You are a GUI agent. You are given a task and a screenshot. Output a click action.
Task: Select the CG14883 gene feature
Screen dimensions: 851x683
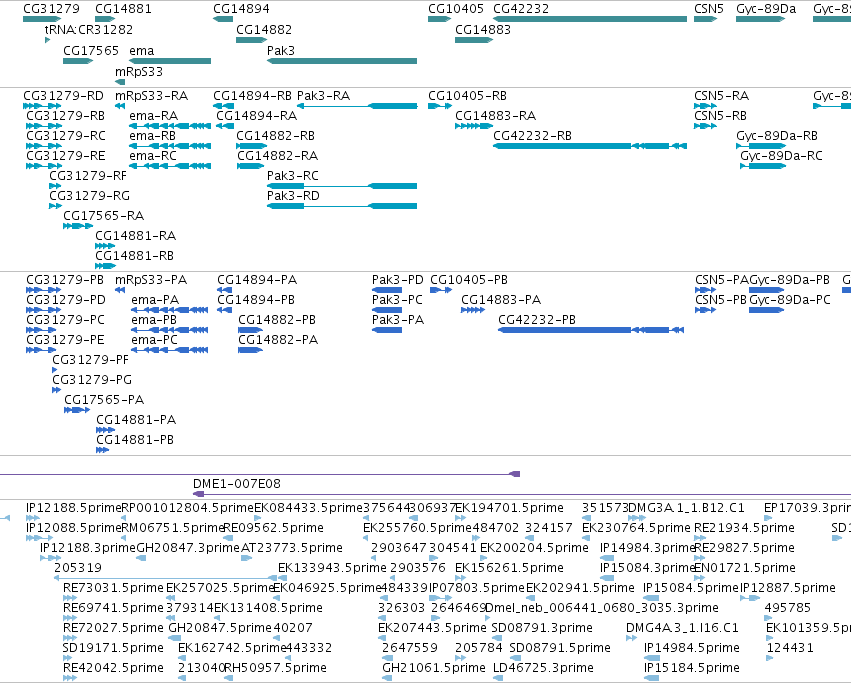[474, 40]
